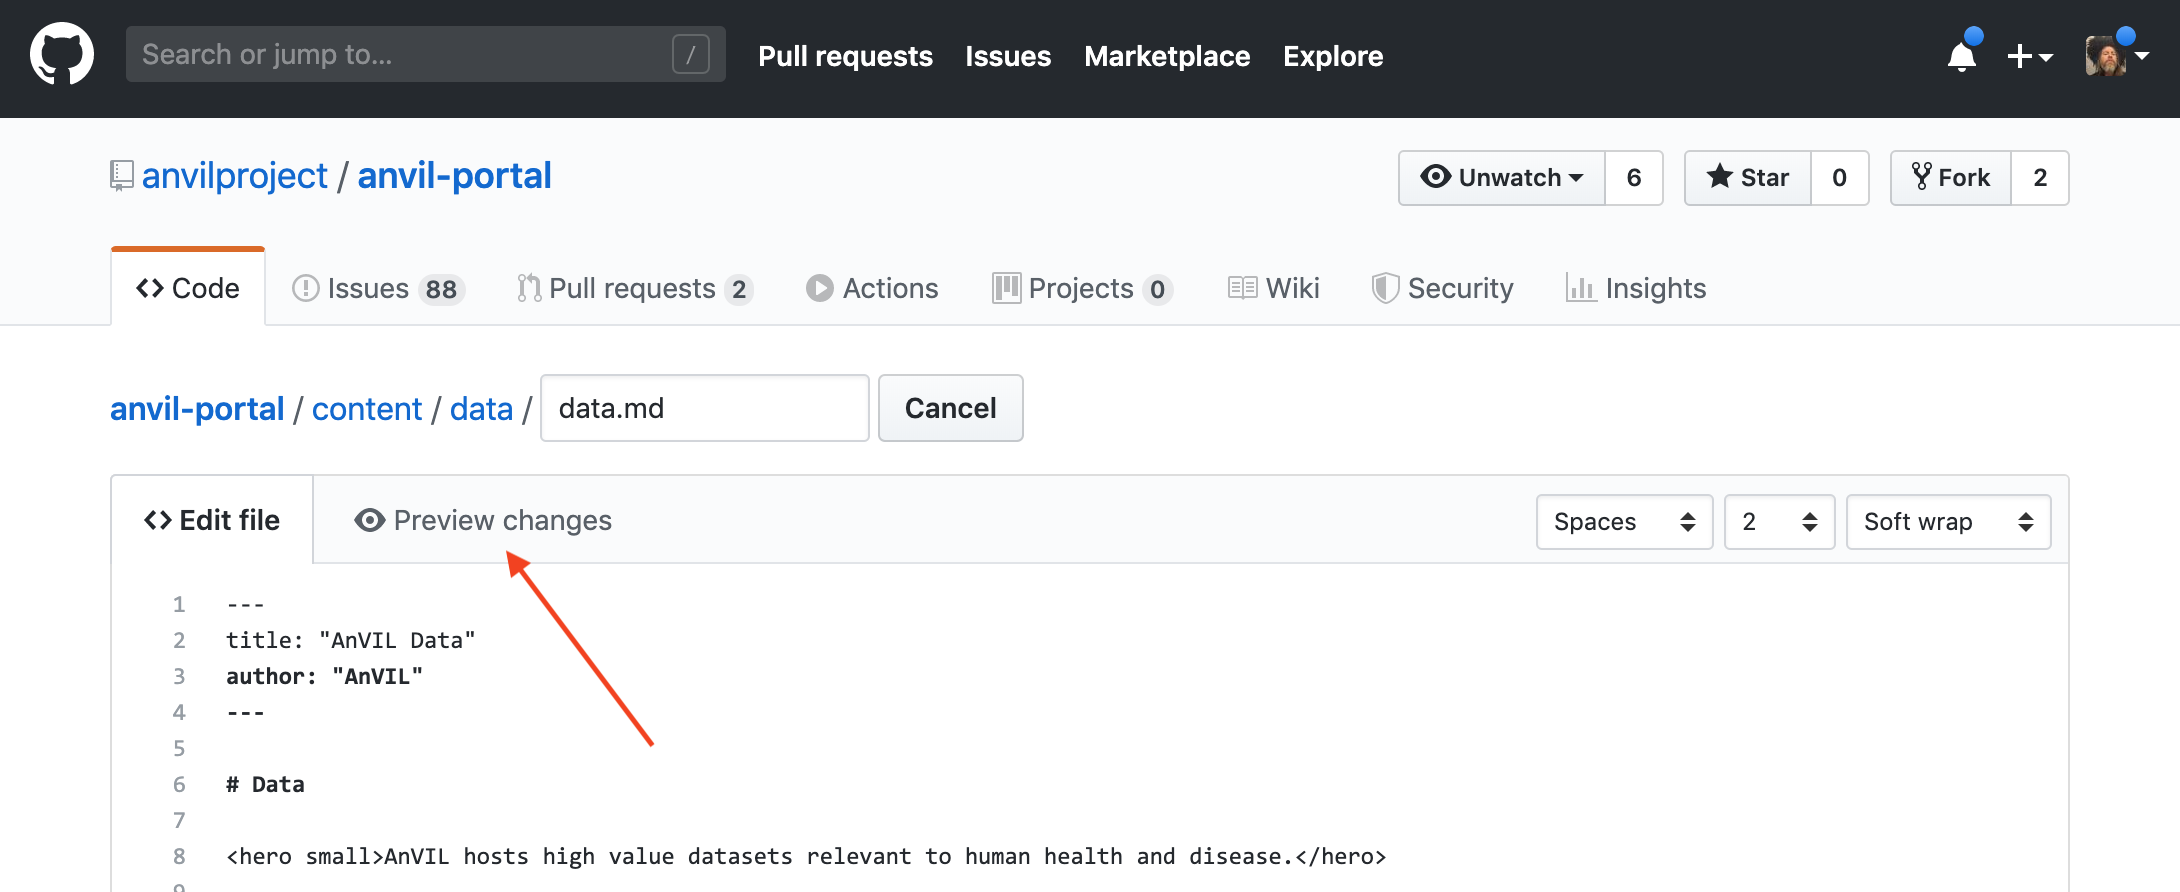Open the Spaces indent mode dropdown

pyautogui.click(x=1625, y=522)
